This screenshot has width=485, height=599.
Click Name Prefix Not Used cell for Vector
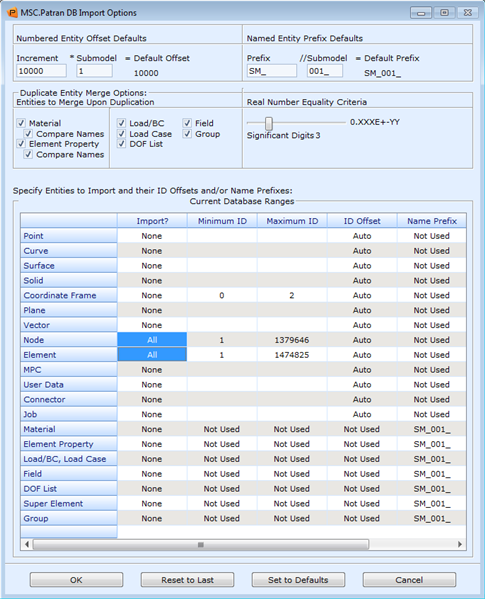432,325
